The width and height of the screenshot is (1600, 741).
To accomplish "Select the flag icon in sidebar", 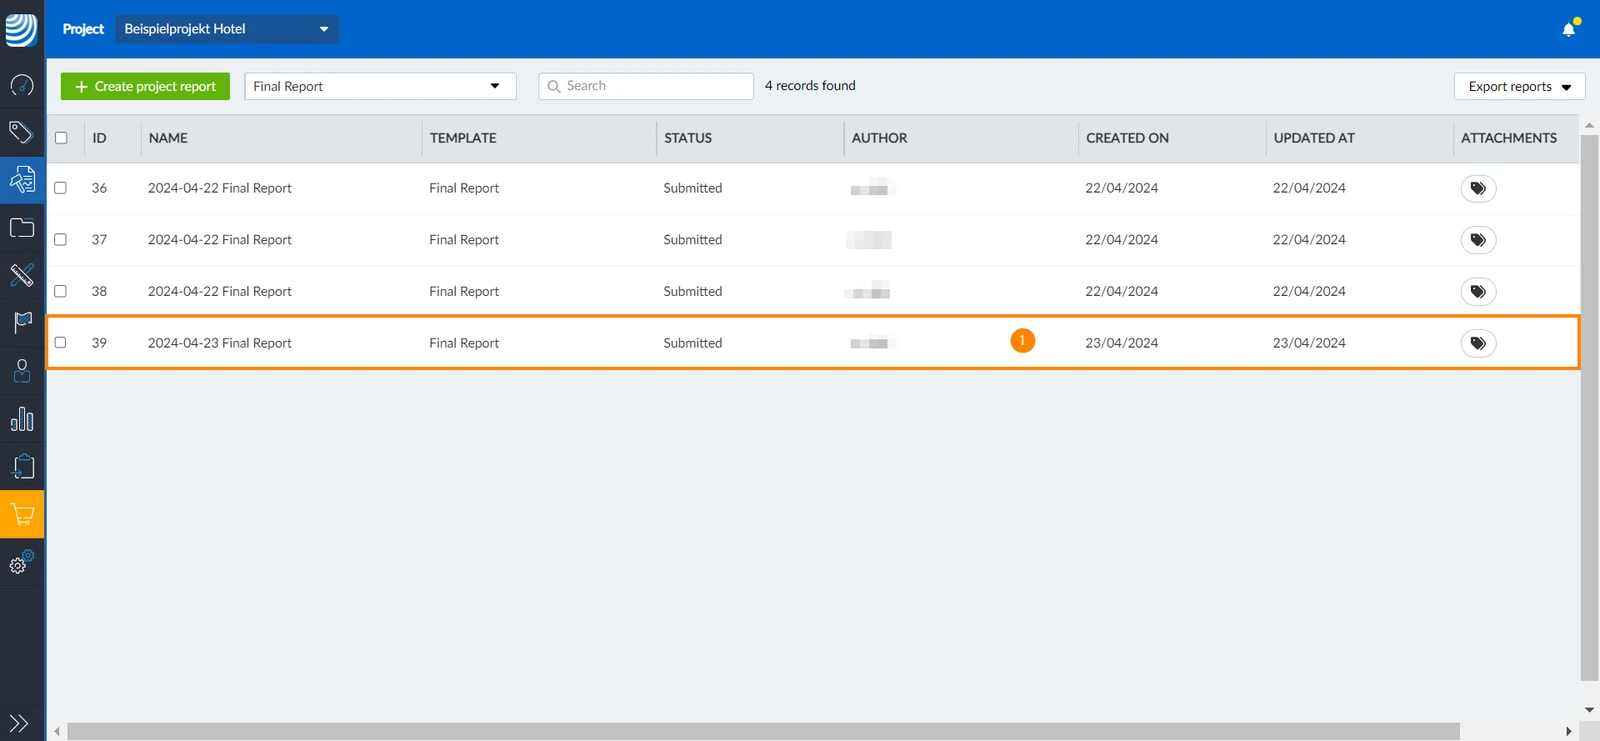I will coord(22,322).
